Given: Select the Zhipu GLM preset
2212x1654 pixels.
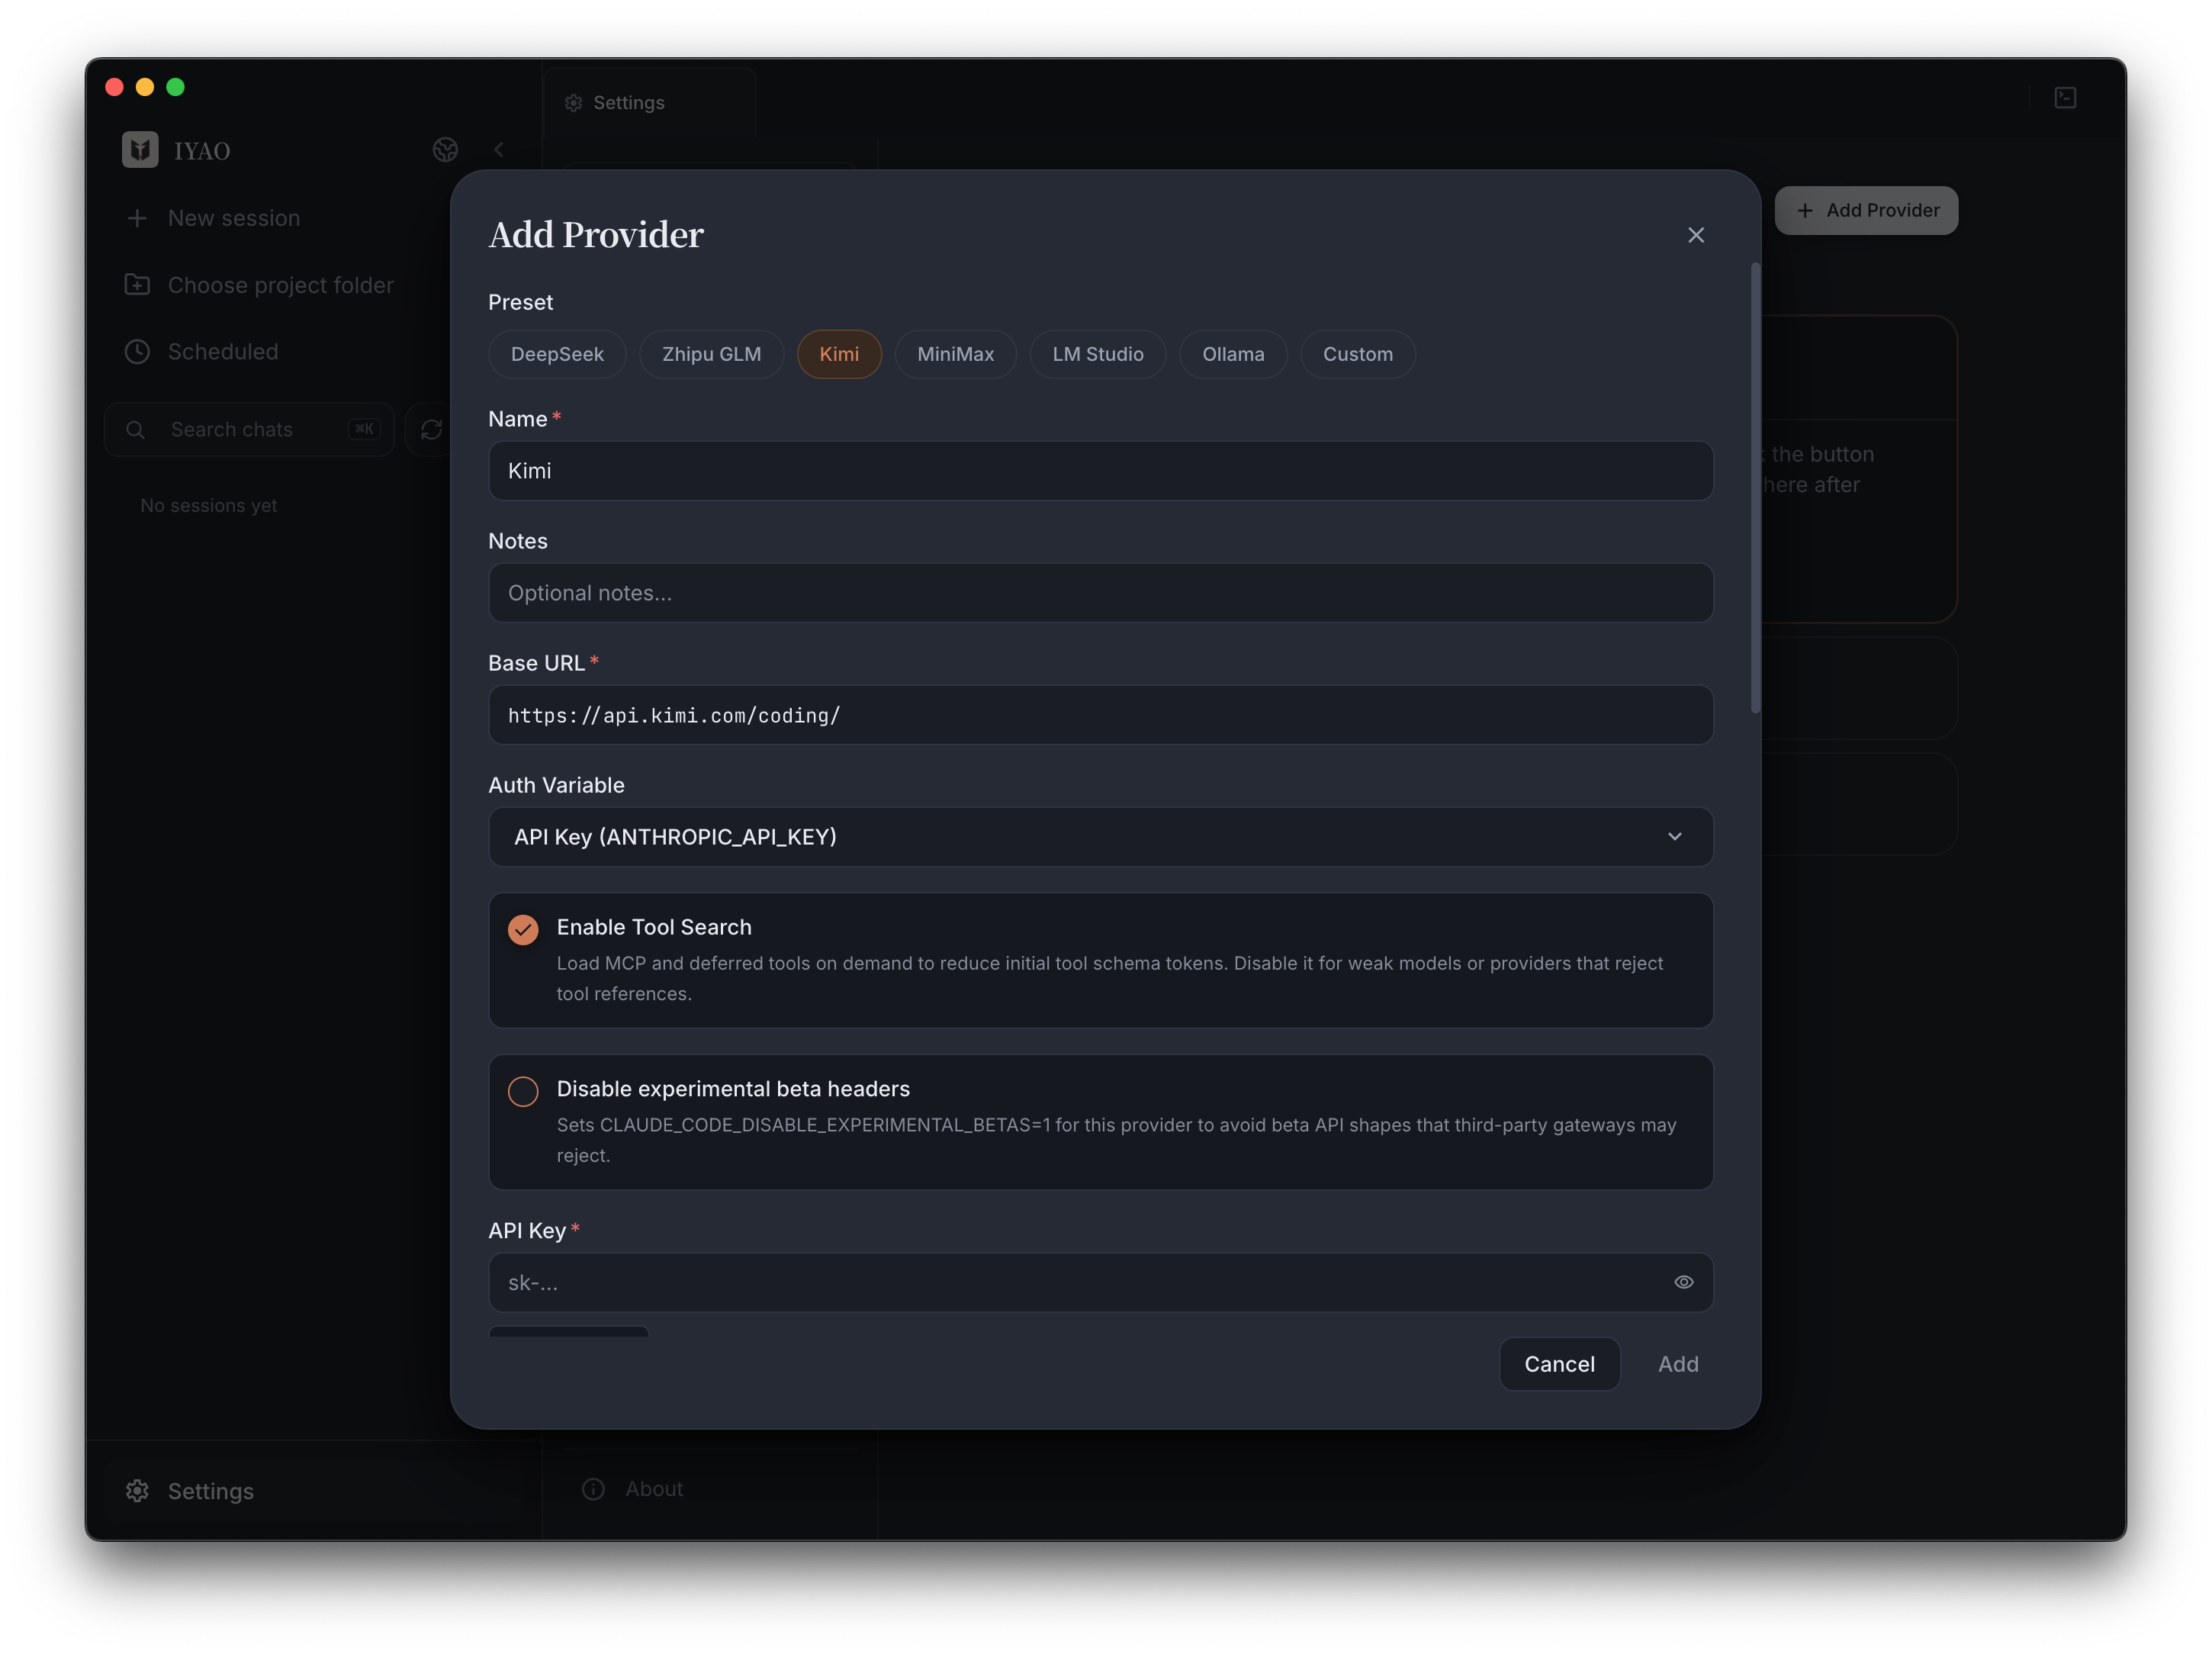Looking at the screenshot, I should pos(711,354).
